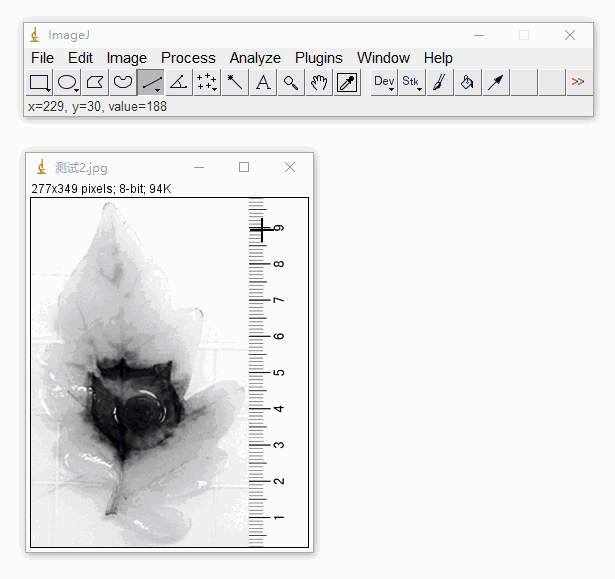Click the microscope icon of 测试2.jpg window
This screenshot has height=579, width=615.
pos(42,167)
